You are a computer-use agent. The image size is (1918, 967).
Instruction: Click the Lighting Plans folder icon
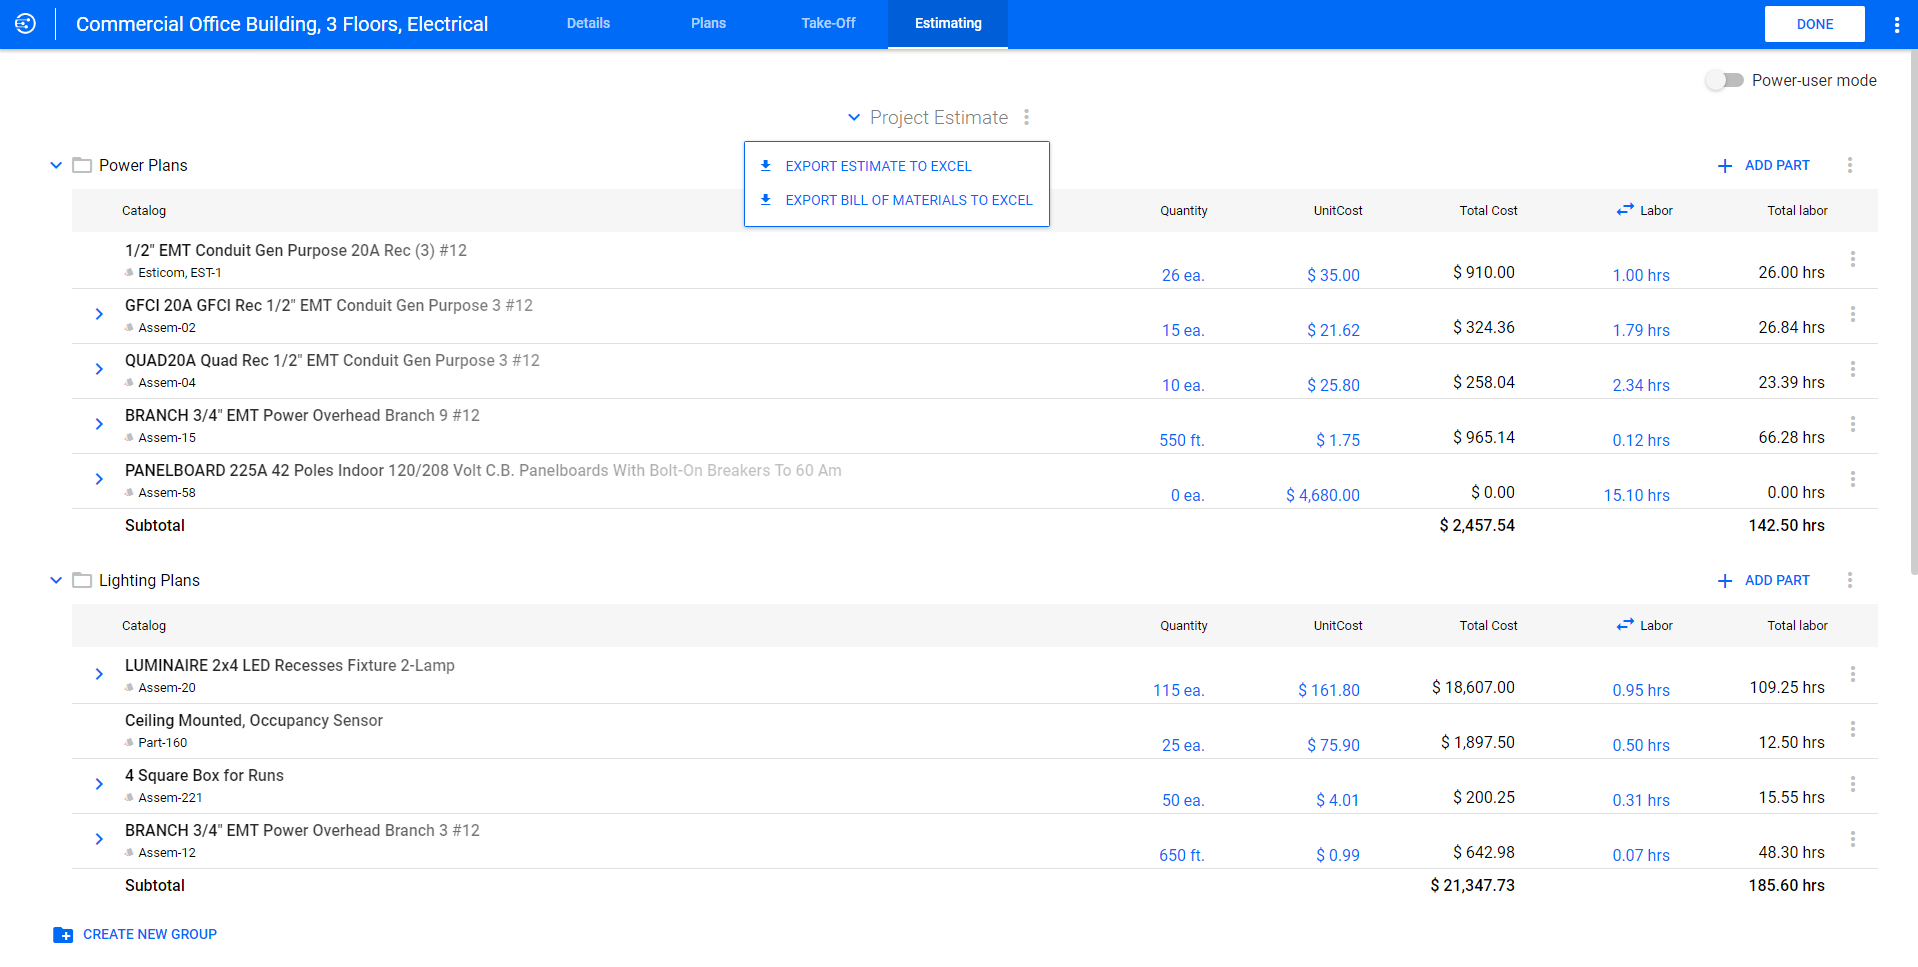(x=82, y=580)
